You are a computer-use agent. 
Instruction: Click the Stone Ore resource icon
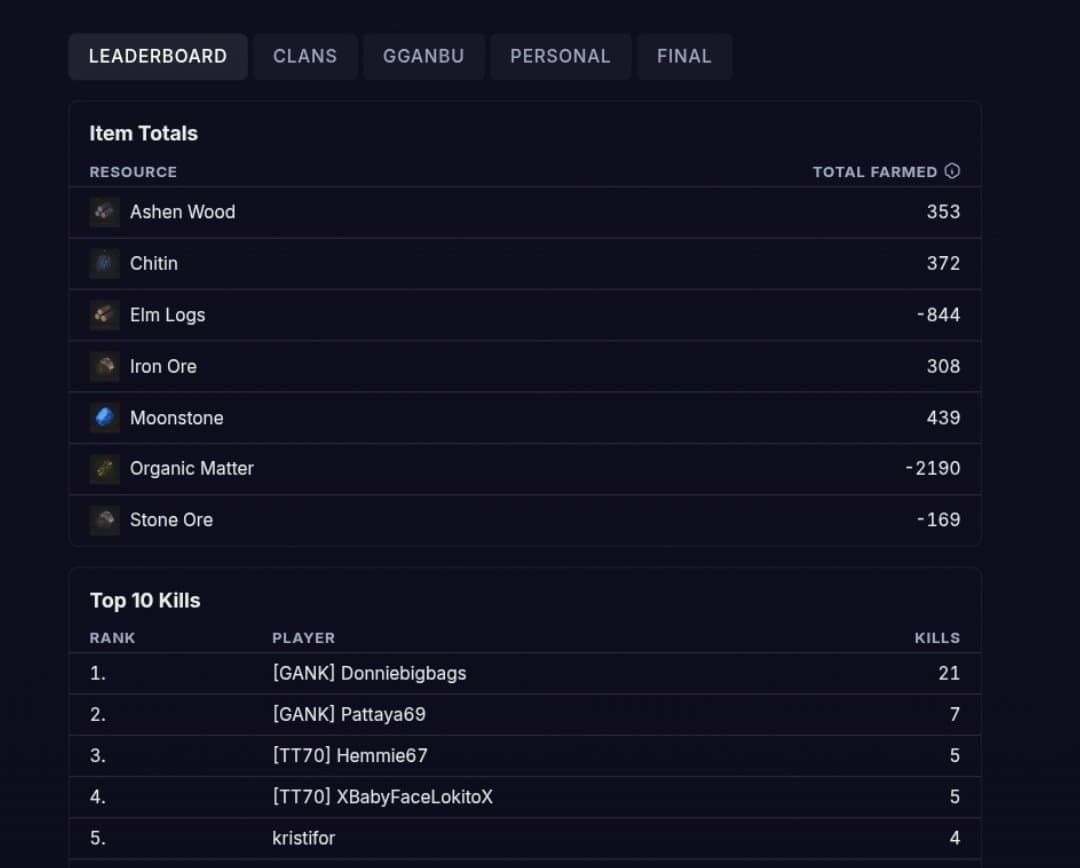tap(104, 519)
